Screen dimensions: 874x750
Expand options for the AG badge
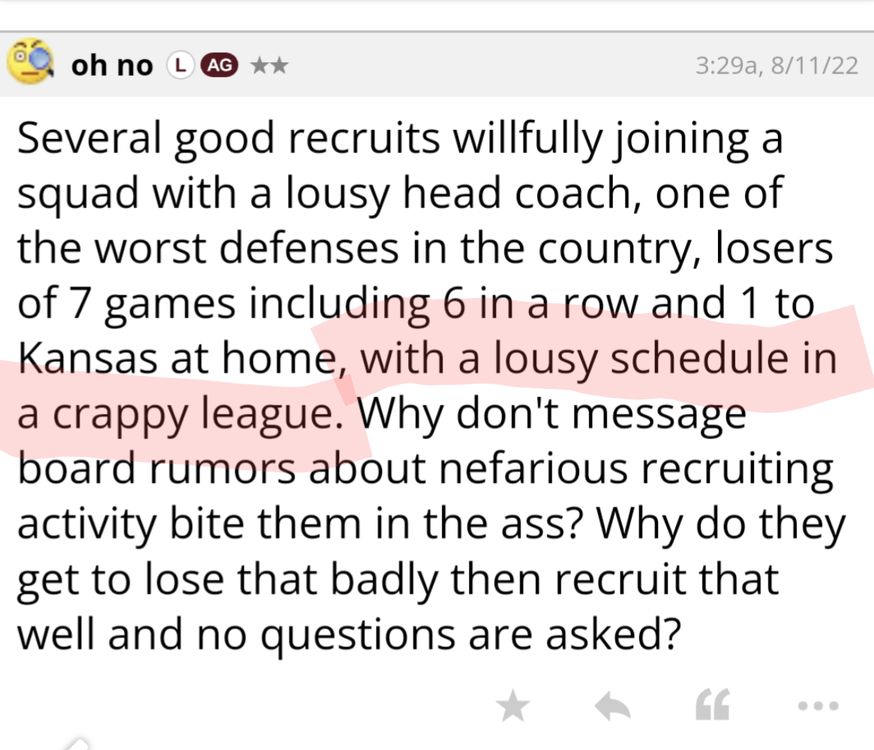(x=219, y=65)
